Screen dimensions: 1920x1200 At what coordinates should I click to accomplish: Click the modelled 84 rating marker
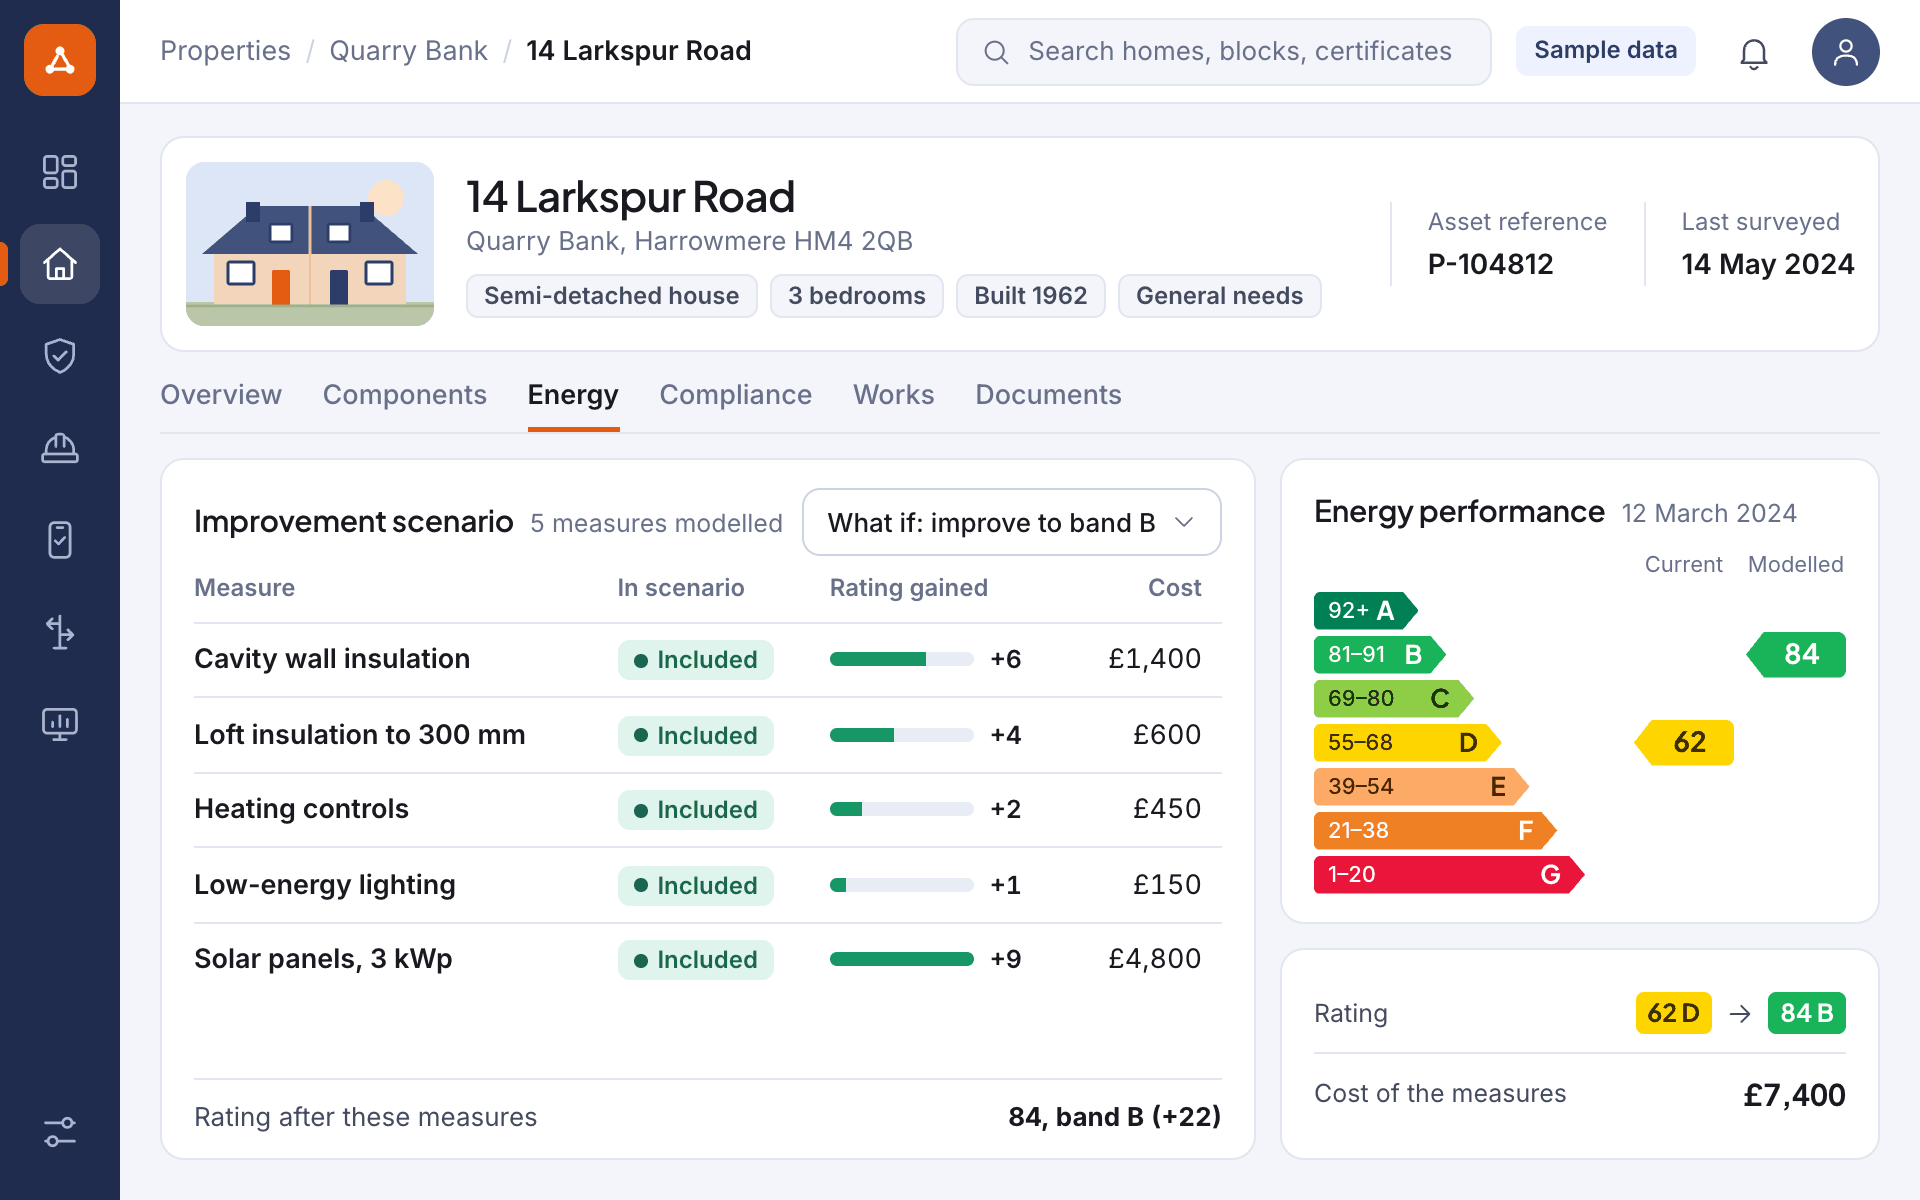click(x=1796, y=655)
